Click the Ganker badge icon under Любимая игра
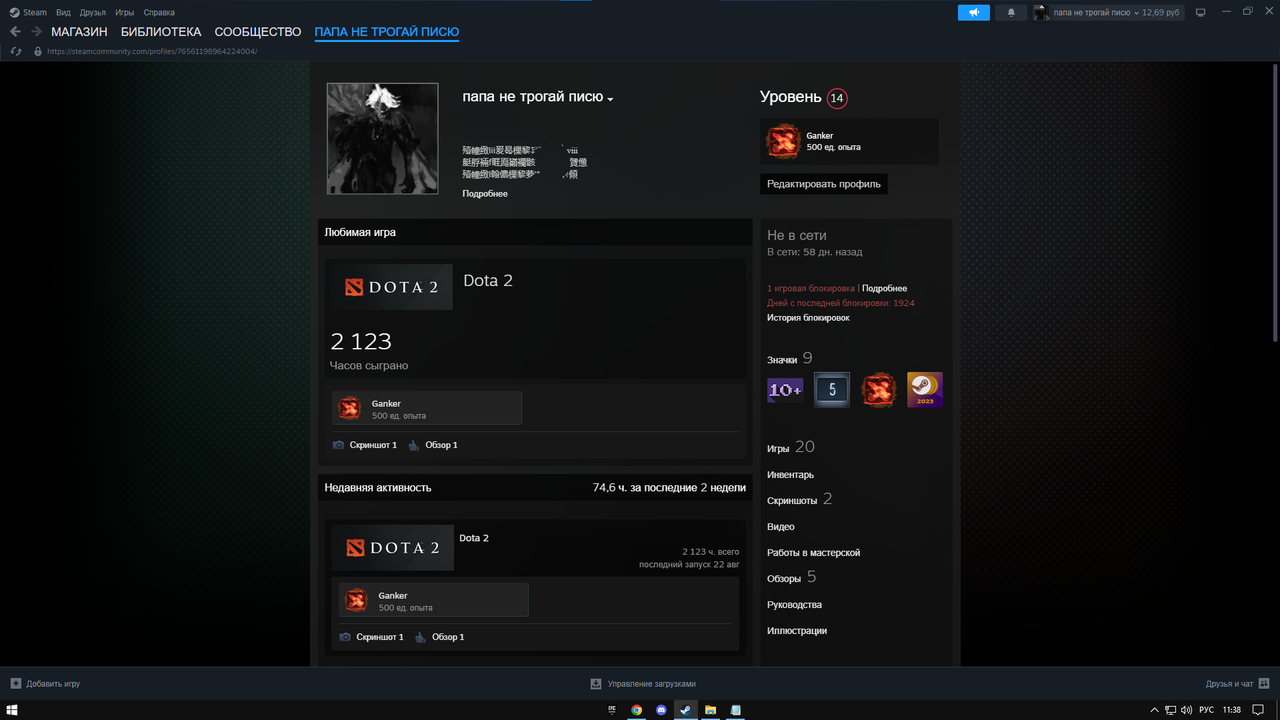 349,408
